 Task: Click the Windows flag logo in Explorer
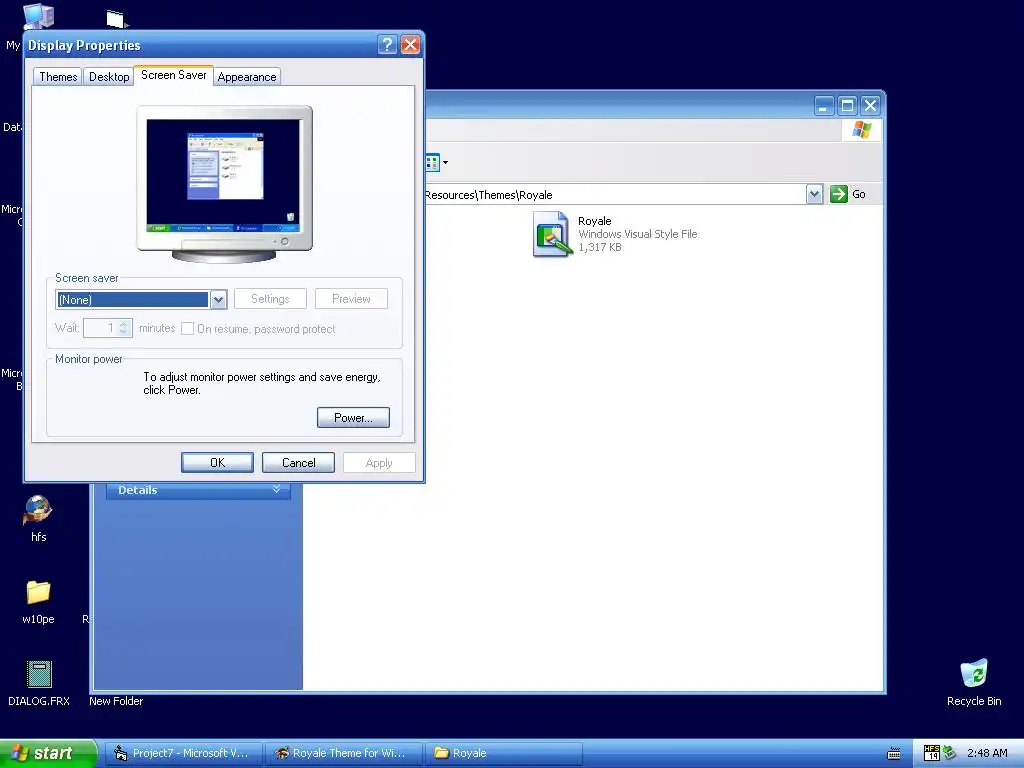tap(861, 129)
